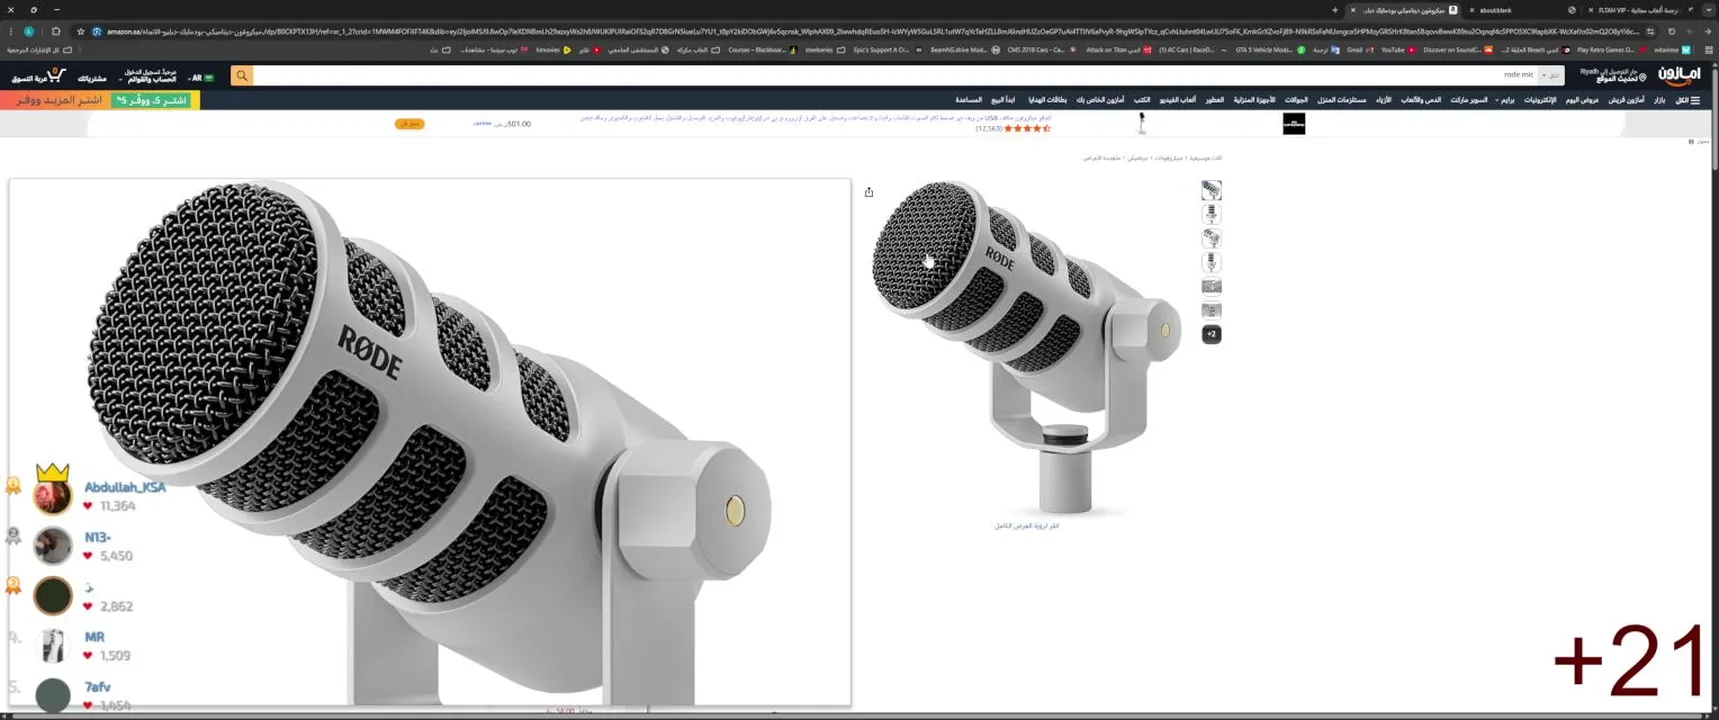The image size is (1719, 720).
Task: Open 'الجوالات' mobiles menu item
Action: (1296, 100)
